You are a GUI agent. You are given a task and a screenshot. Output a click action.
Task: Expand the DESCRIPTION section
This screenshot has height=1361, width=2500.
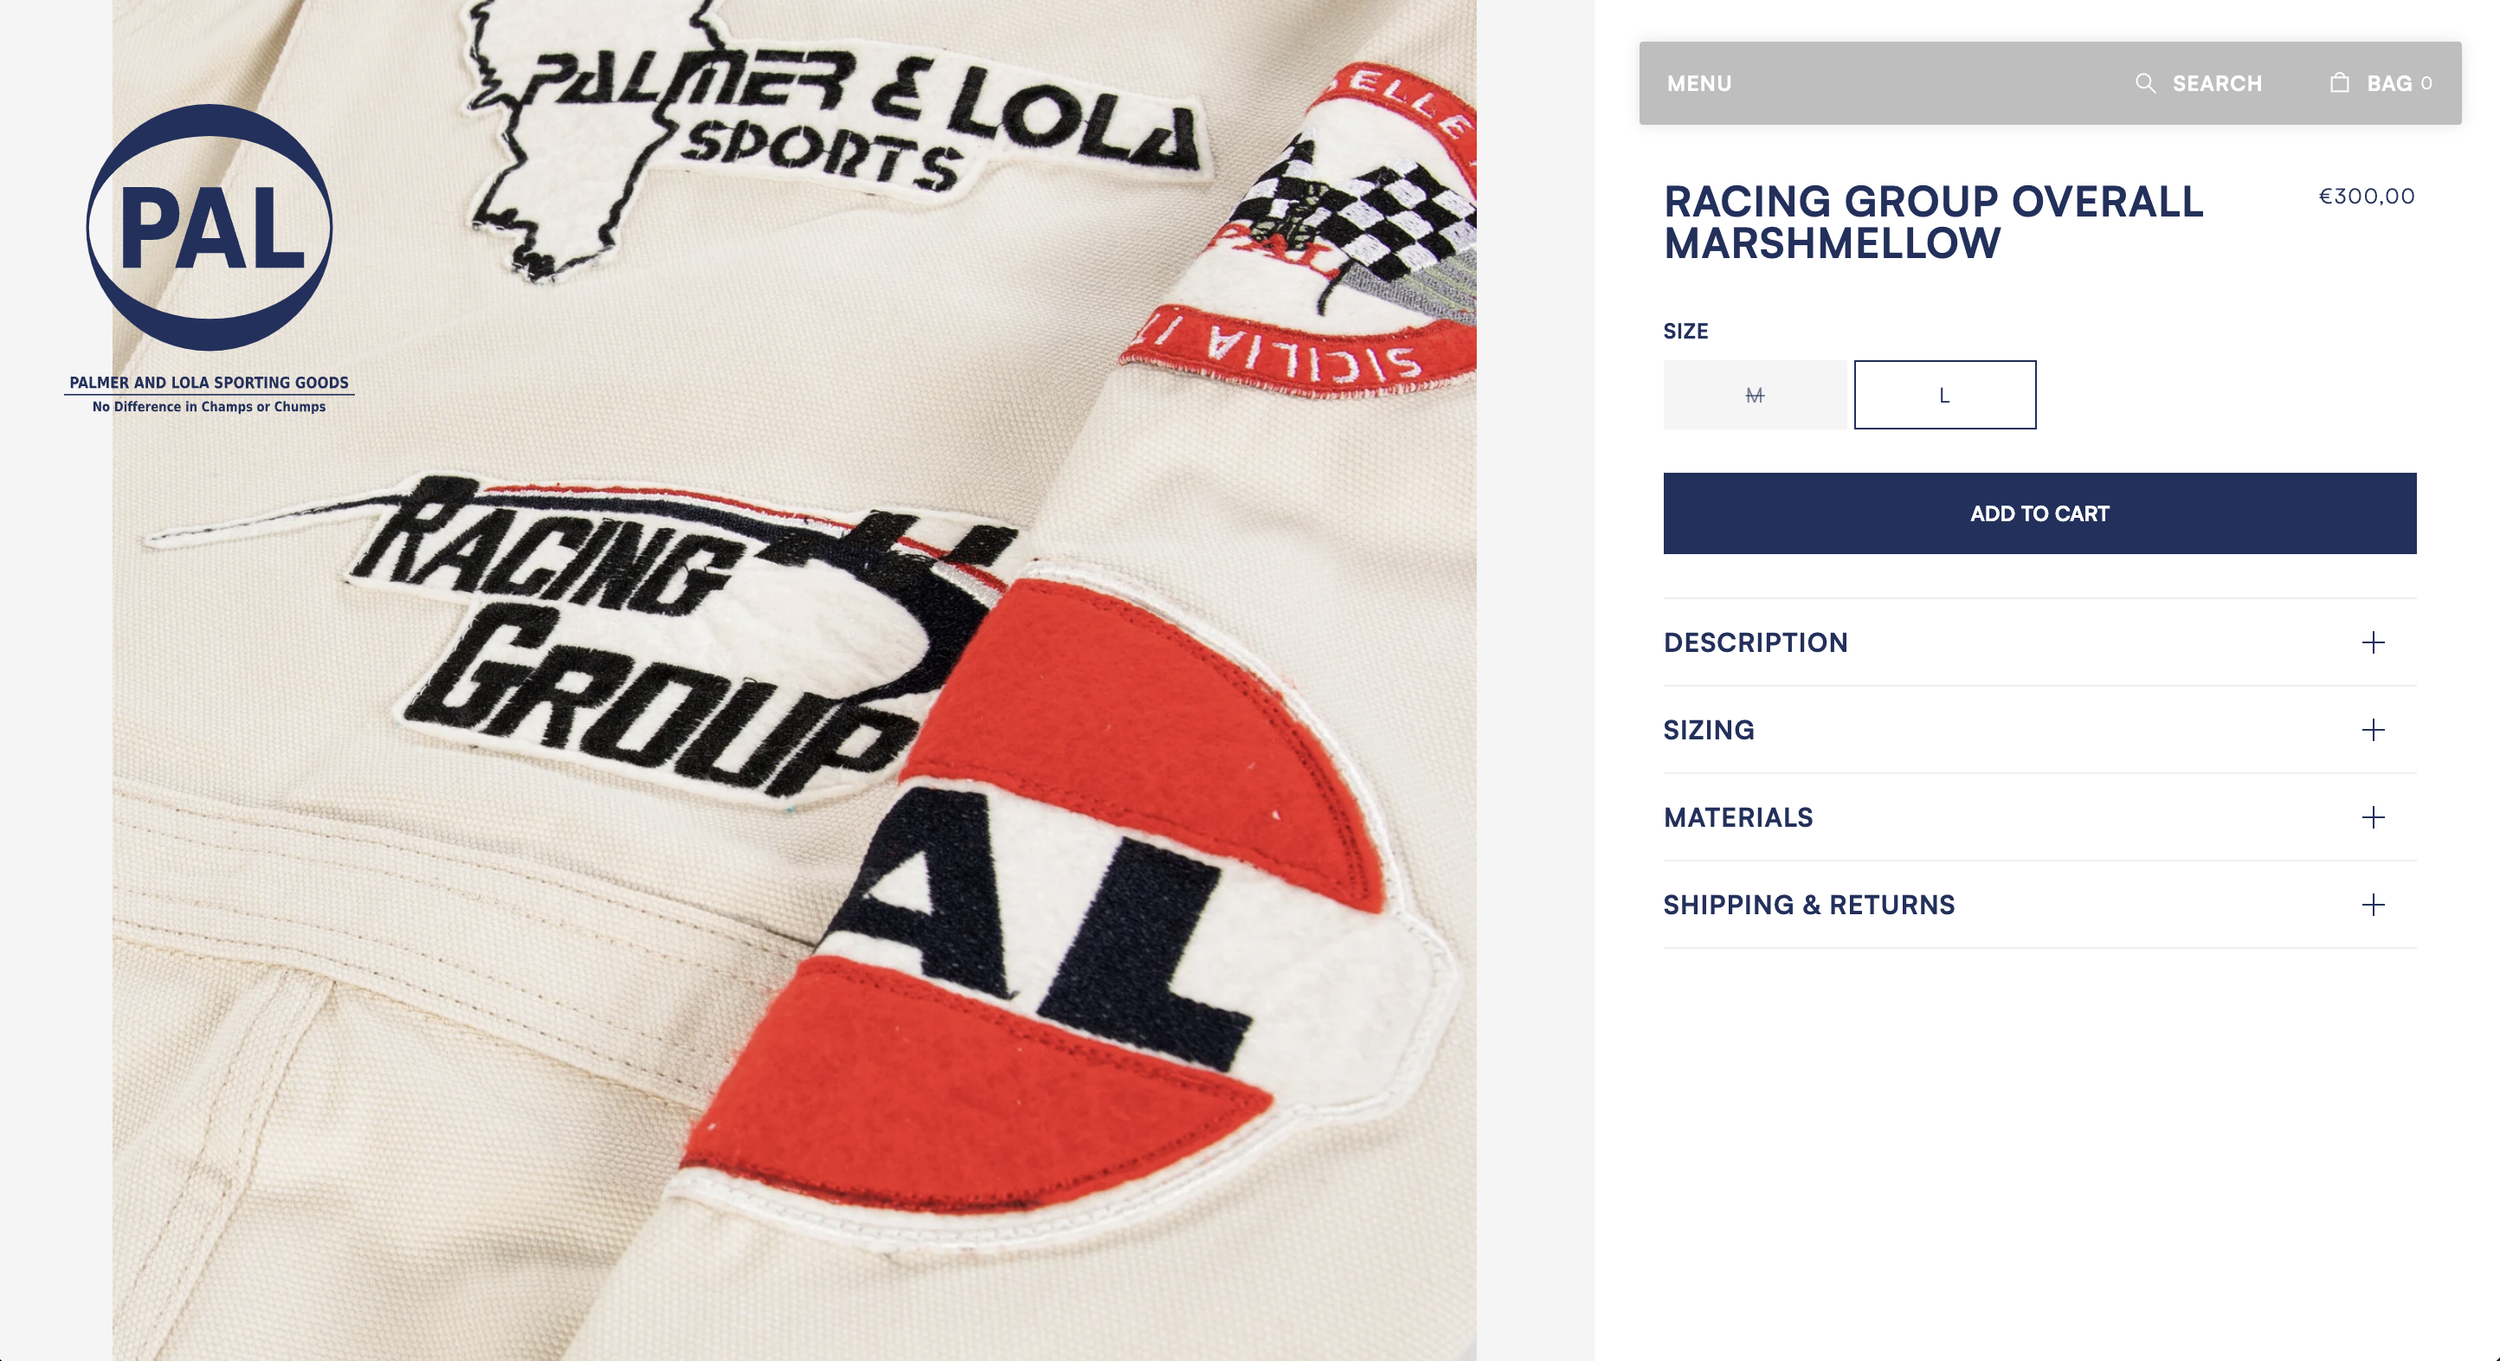point(2040,642)
